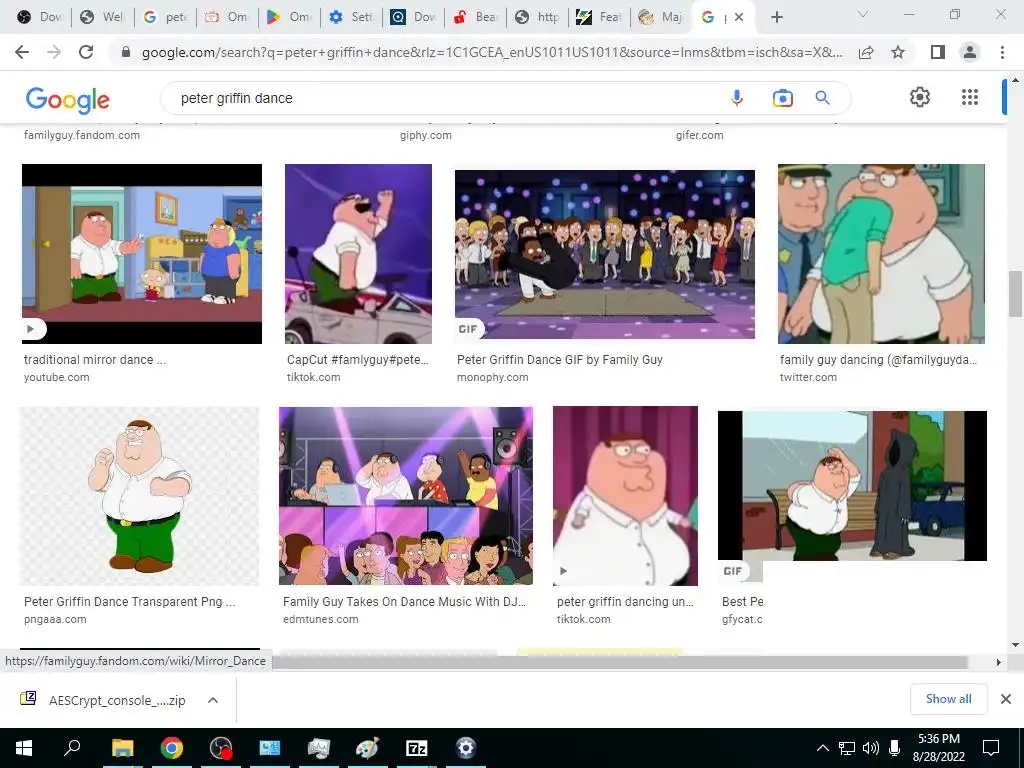
Task: View site lock information icon
Action: (126, 52)
